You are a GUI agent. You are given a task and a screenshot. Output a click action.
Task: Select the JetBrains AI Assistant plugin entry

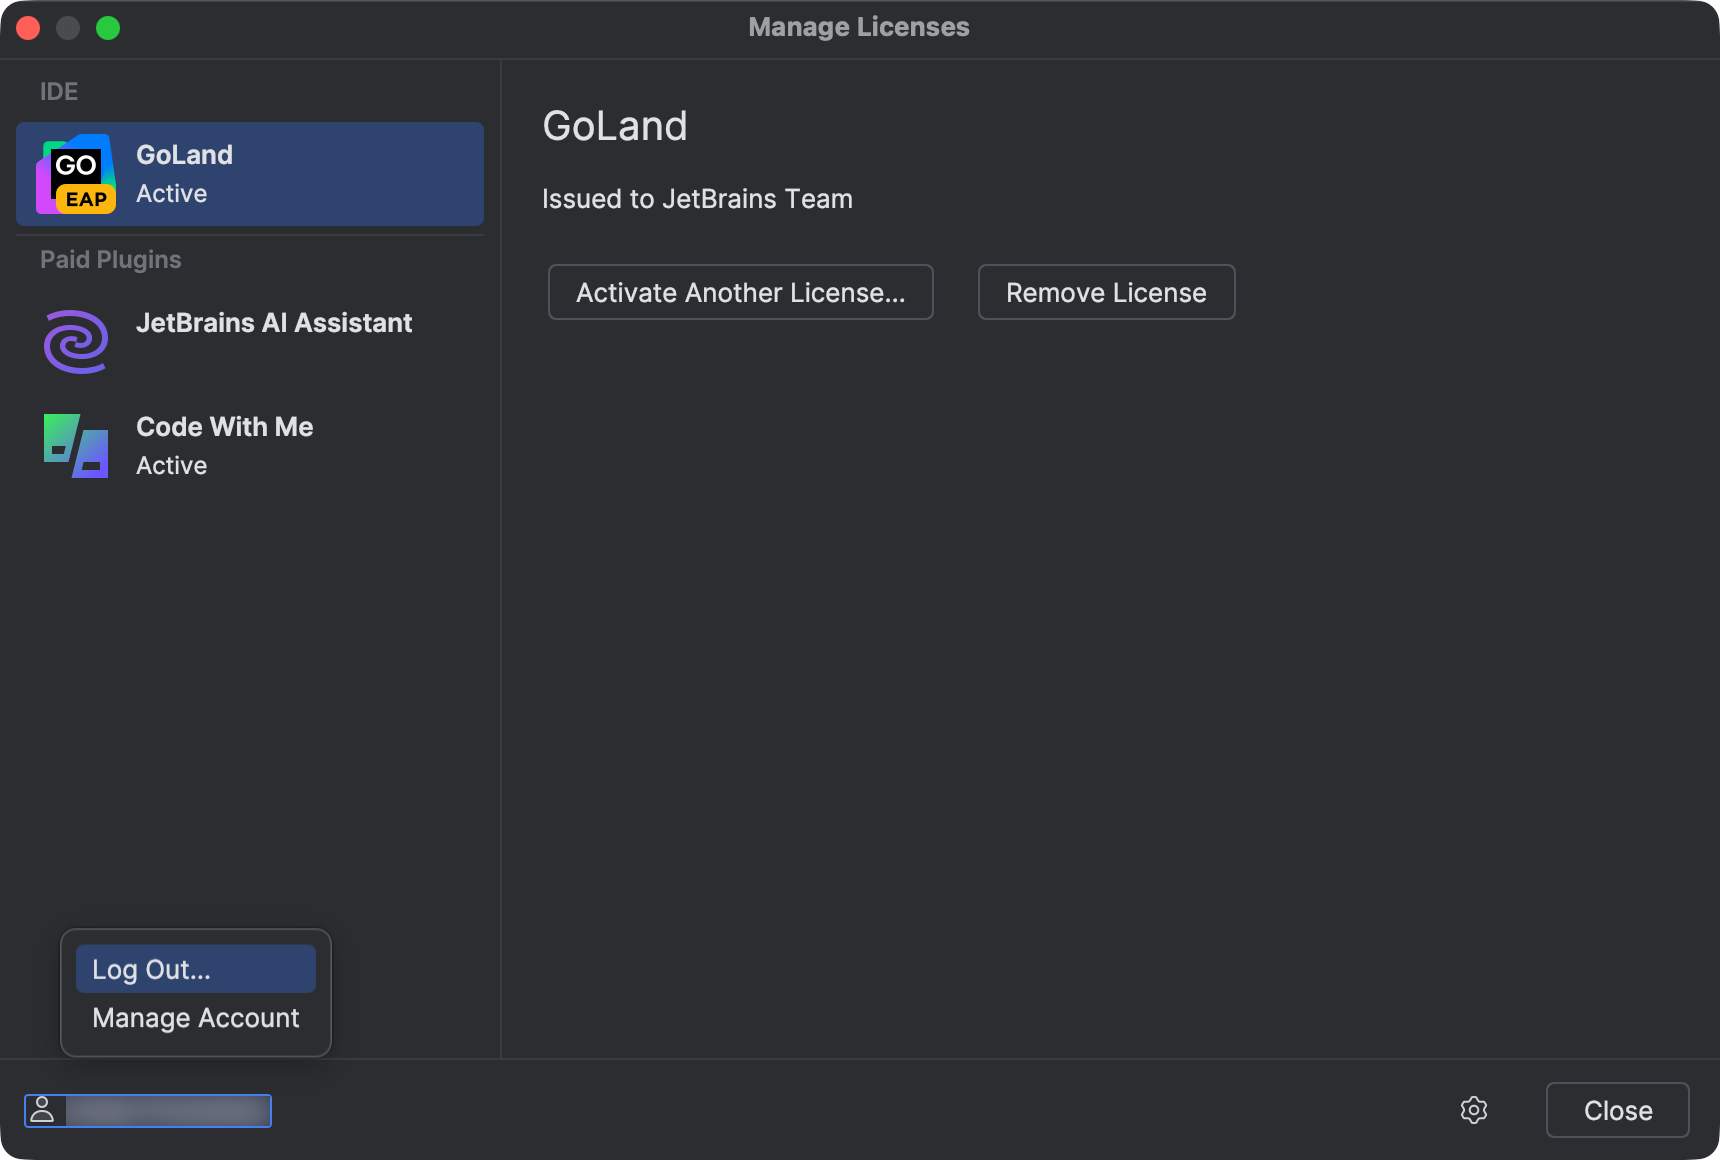tap(274, 322)
